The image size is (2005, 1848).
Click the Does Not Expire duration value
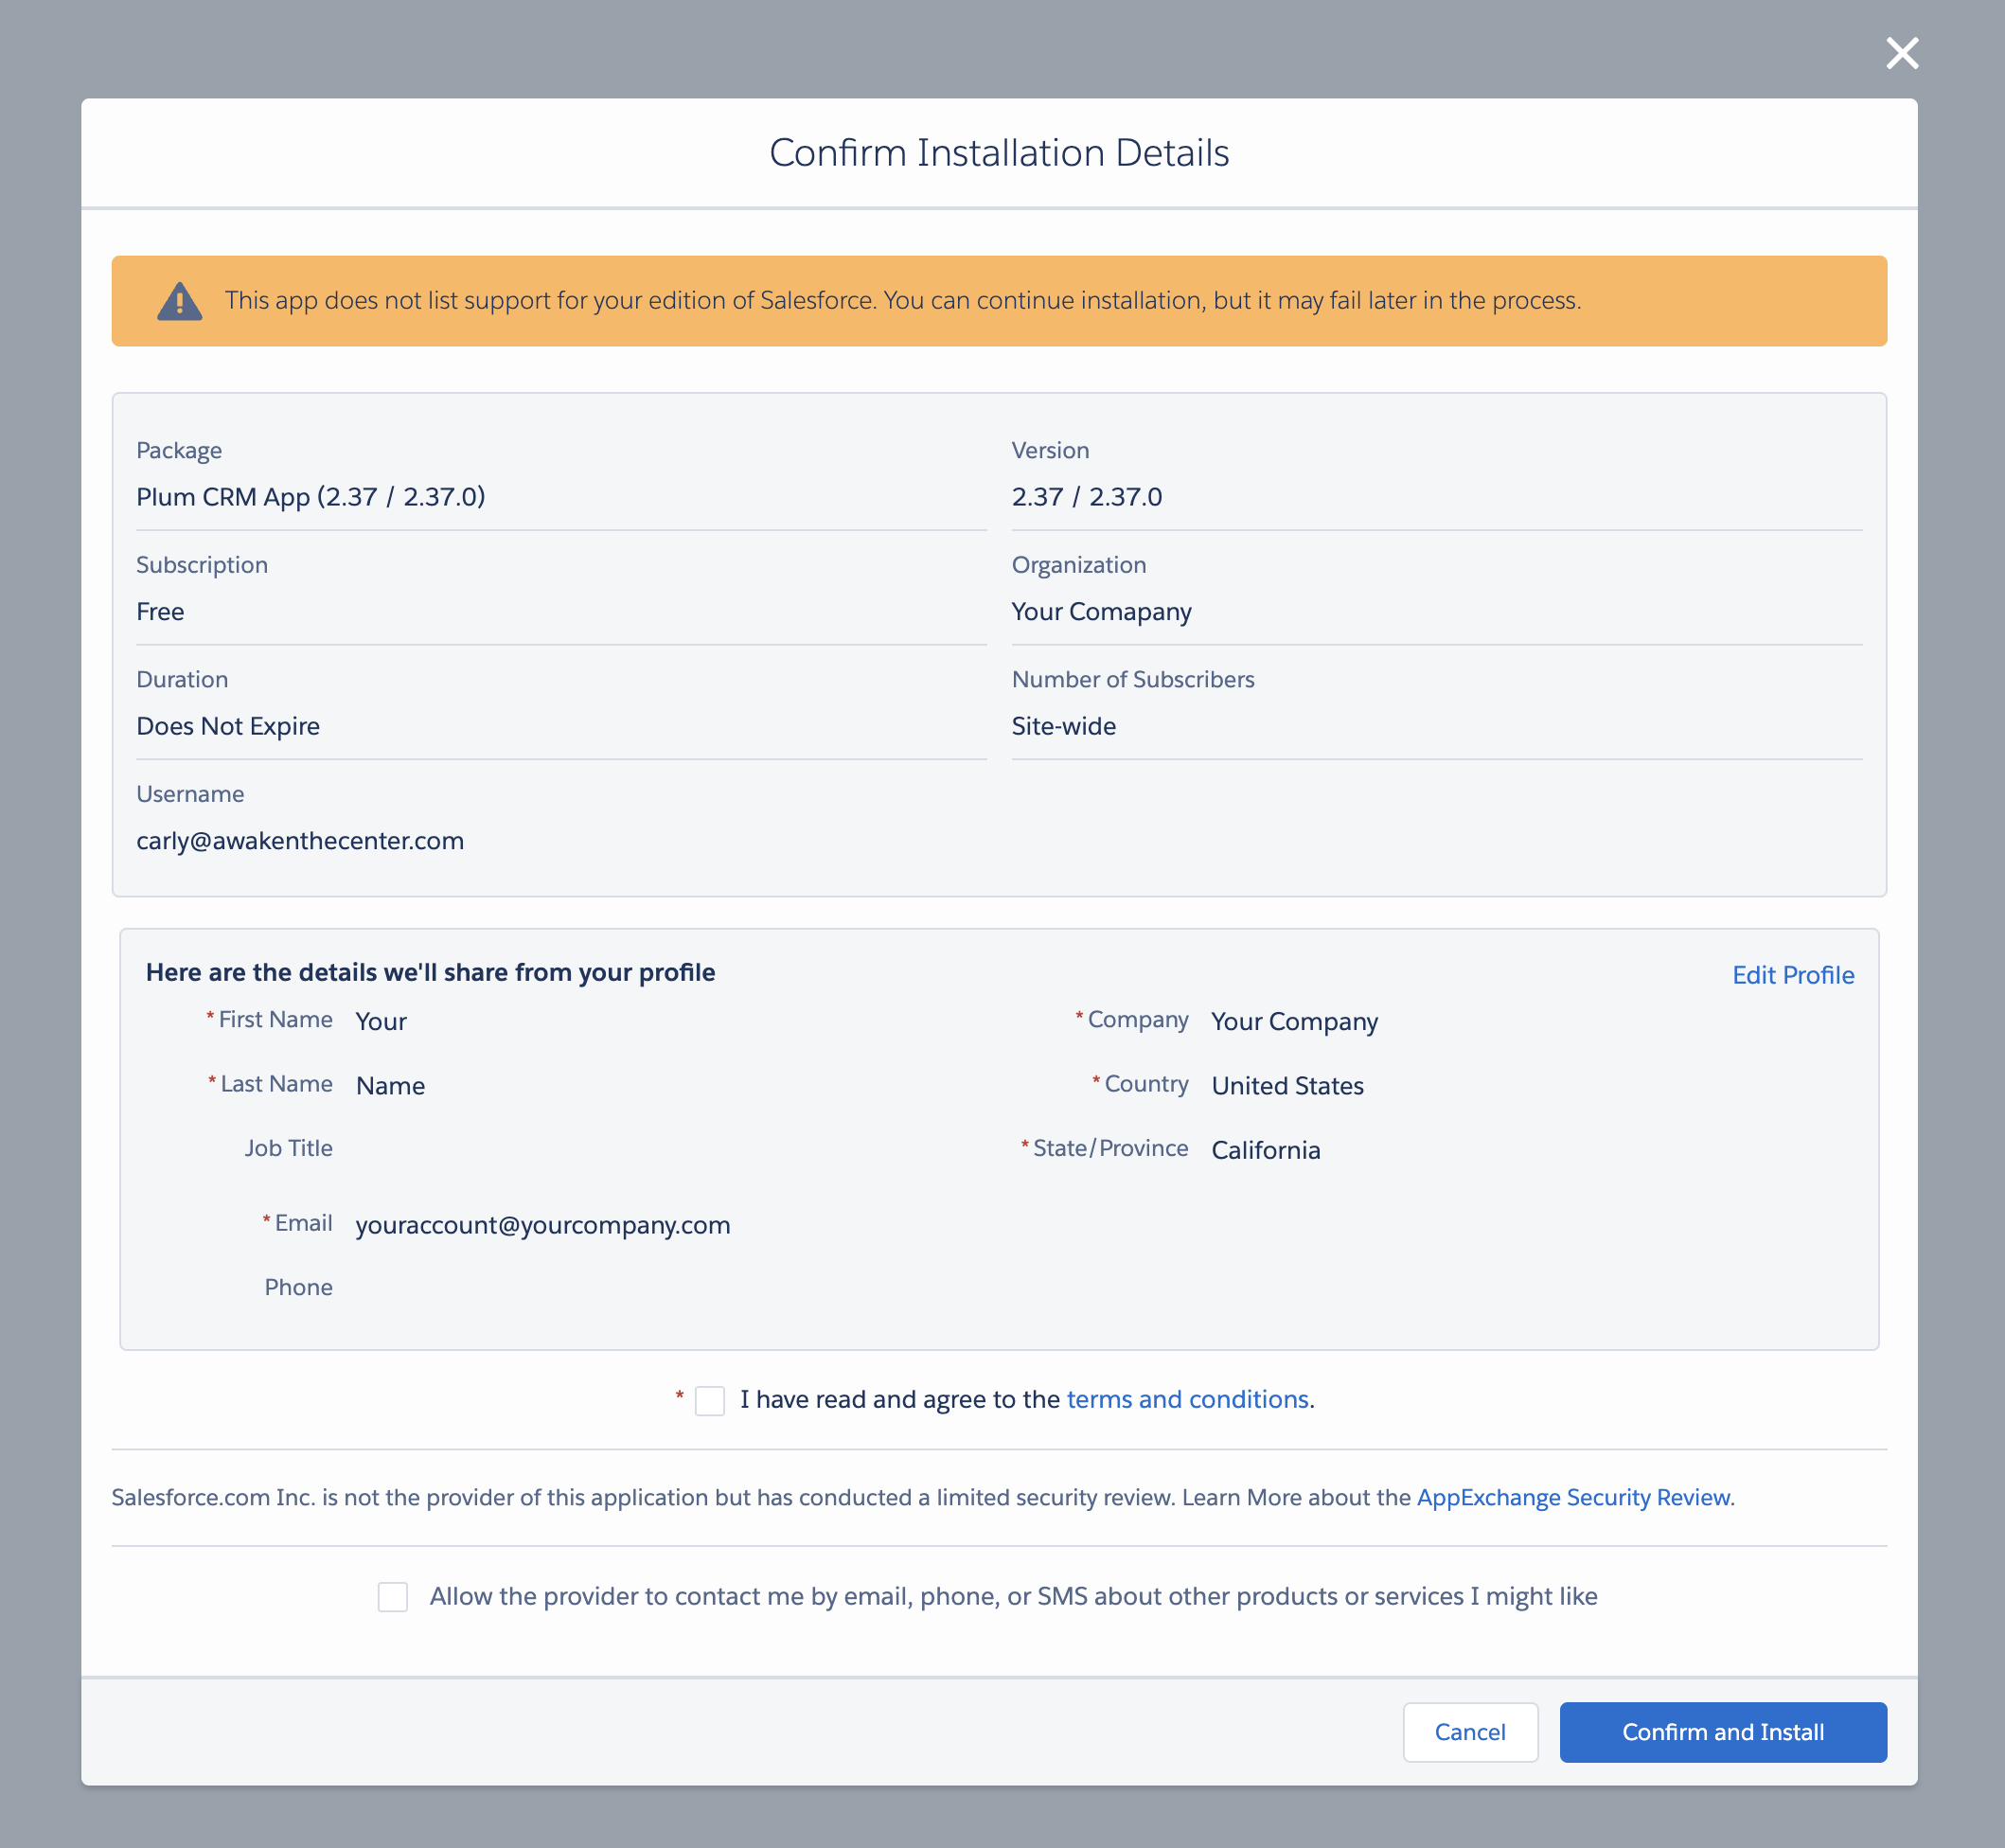(x=228, y=726)
